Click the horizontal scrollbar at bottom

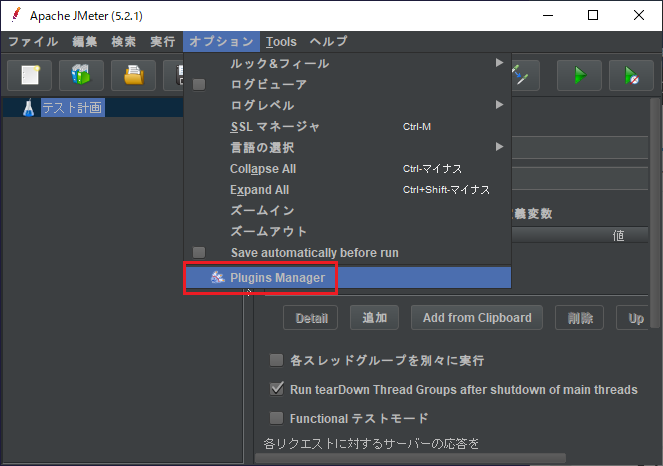(x=410, y=458)
